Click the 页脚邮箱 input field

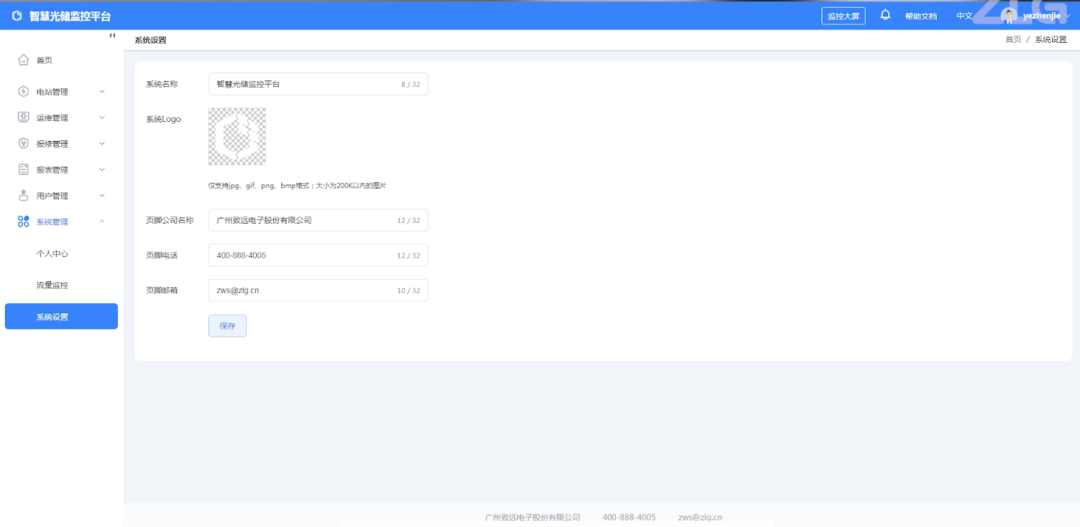(318, 290)
